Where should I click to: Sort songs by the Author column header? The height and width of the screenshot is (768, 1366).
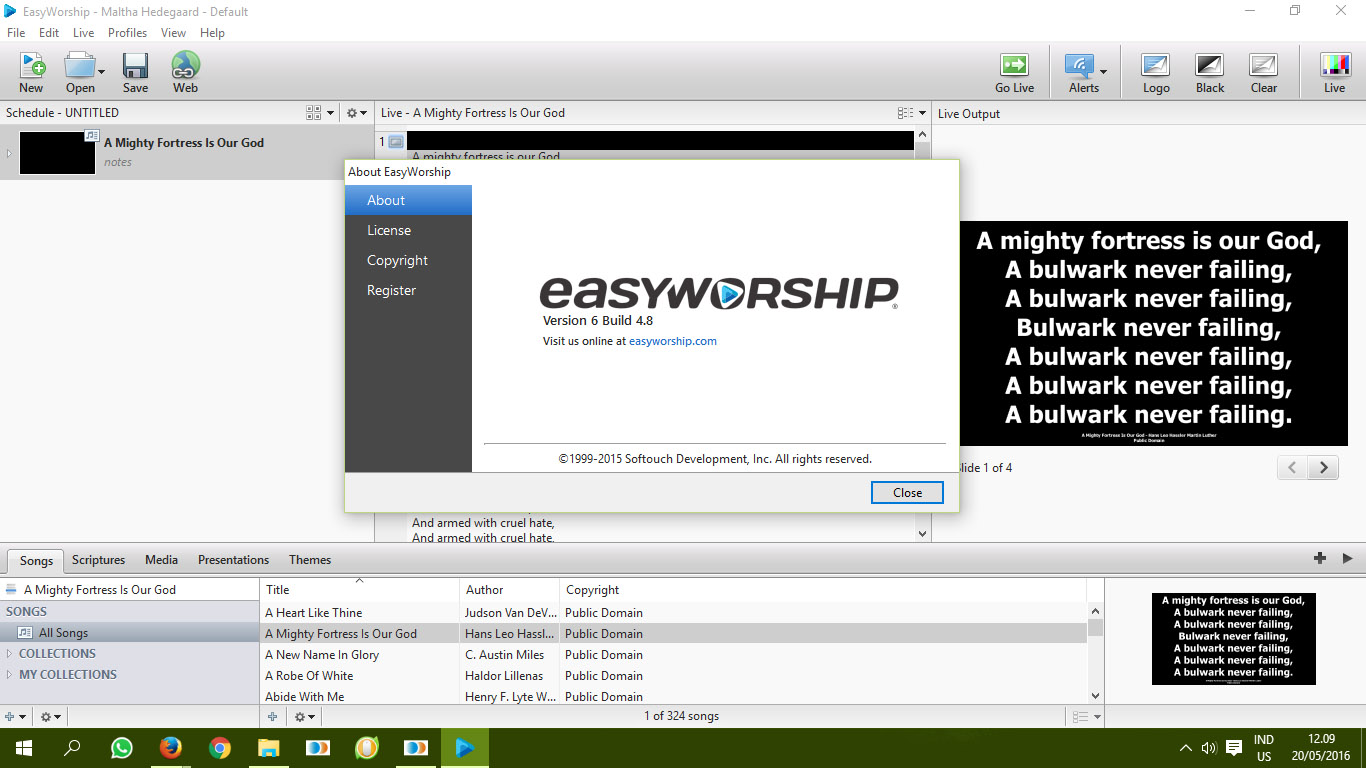coord(509,590)
